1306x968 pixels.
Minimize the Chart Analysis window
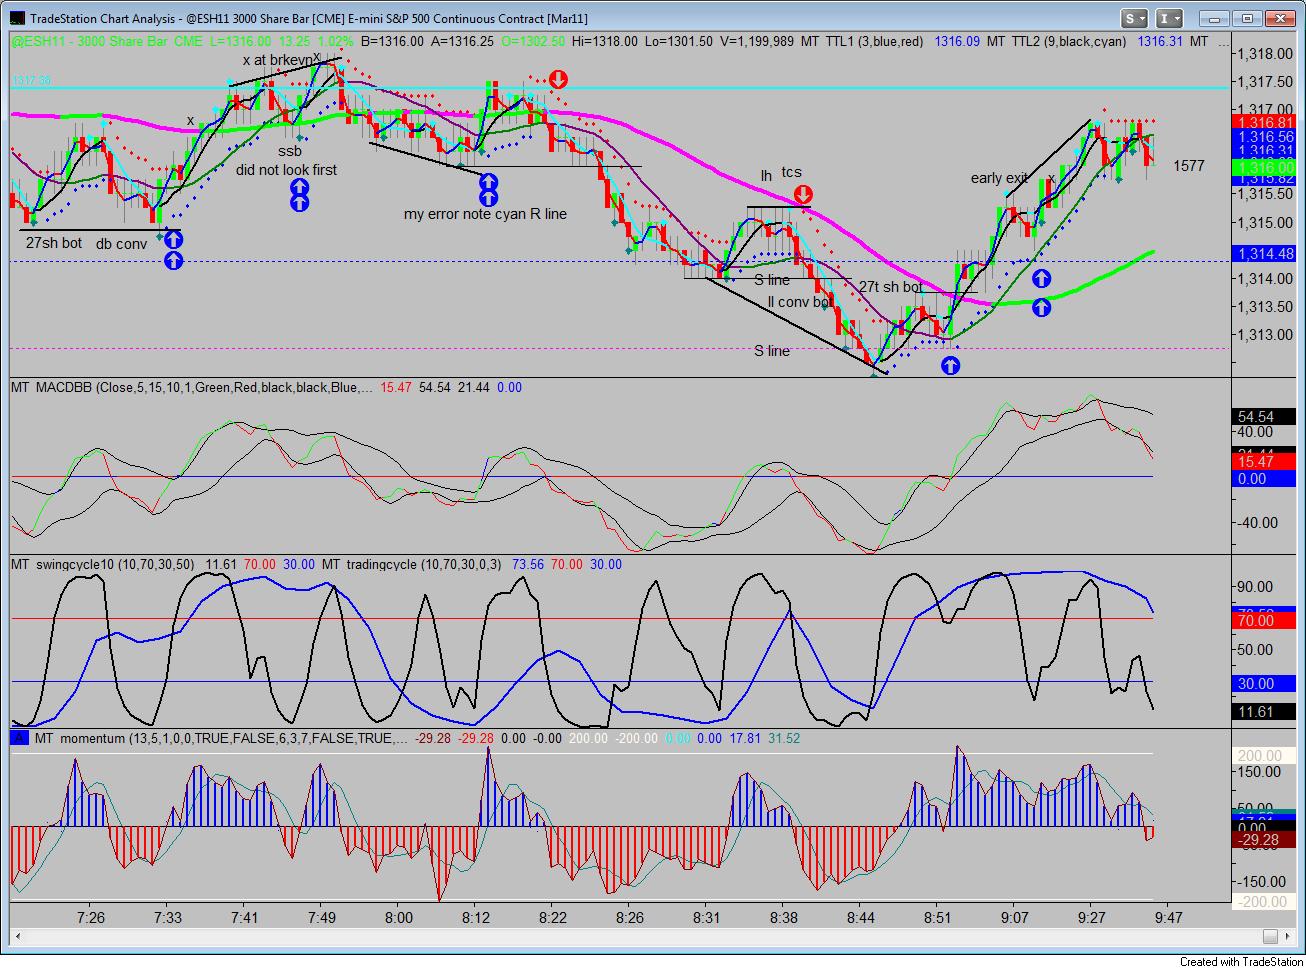pos(1213,18)
